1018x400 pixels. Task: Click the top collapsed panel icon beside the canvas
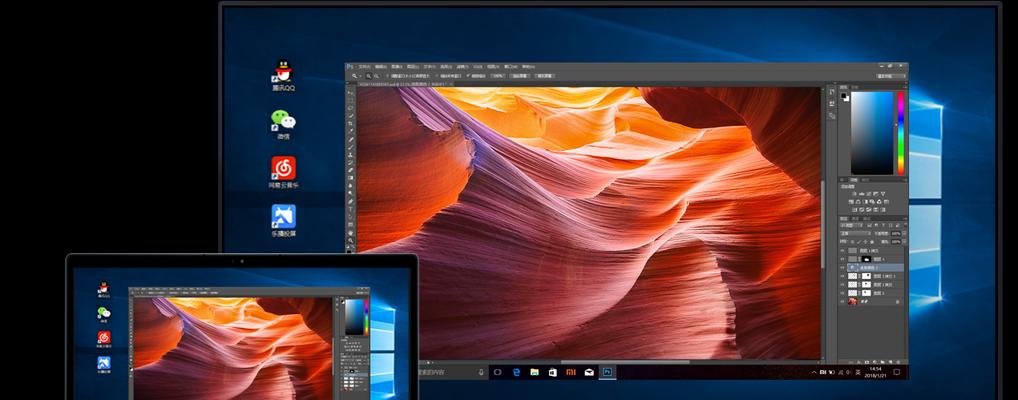(832, 92)
